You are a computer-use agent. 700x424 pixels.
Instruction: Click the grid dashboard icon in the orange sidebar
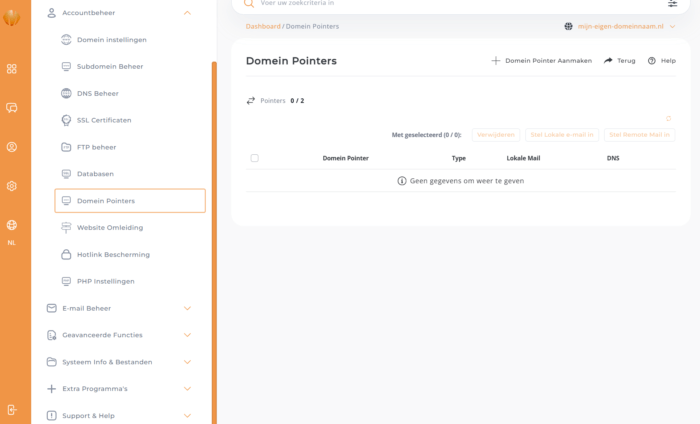(x=12, y=69)
